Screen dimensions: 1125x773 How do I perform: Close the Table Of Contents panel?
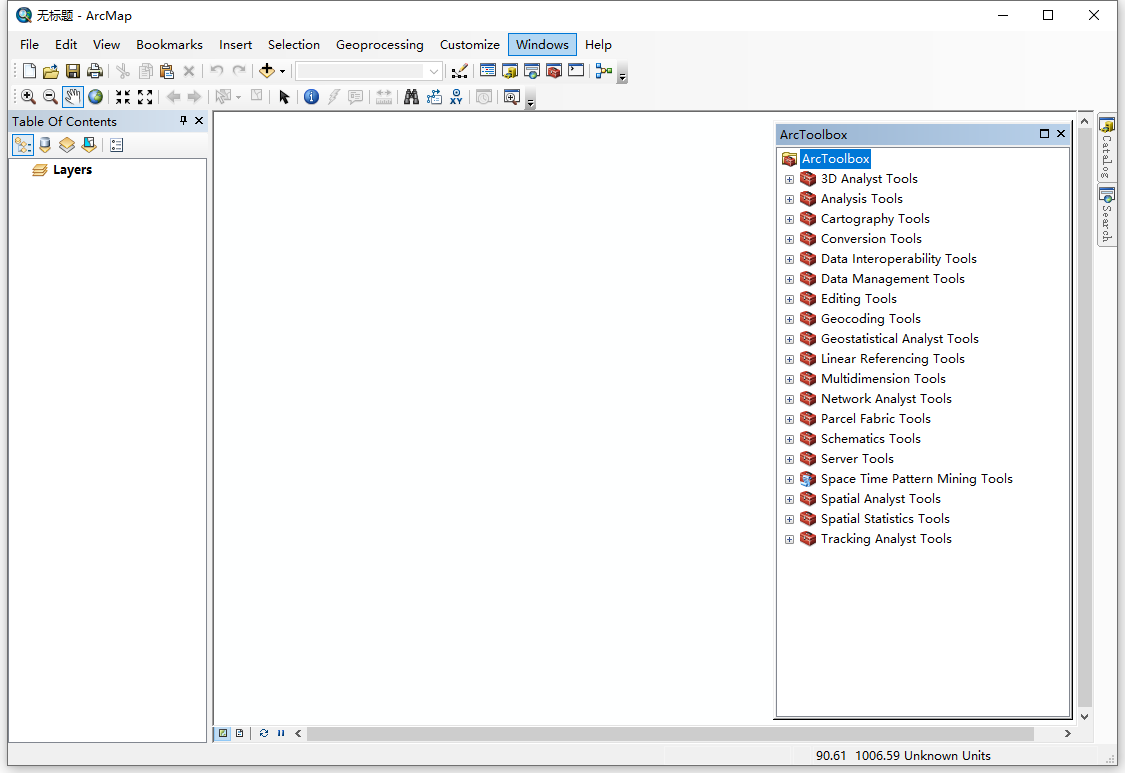(199, 121)
